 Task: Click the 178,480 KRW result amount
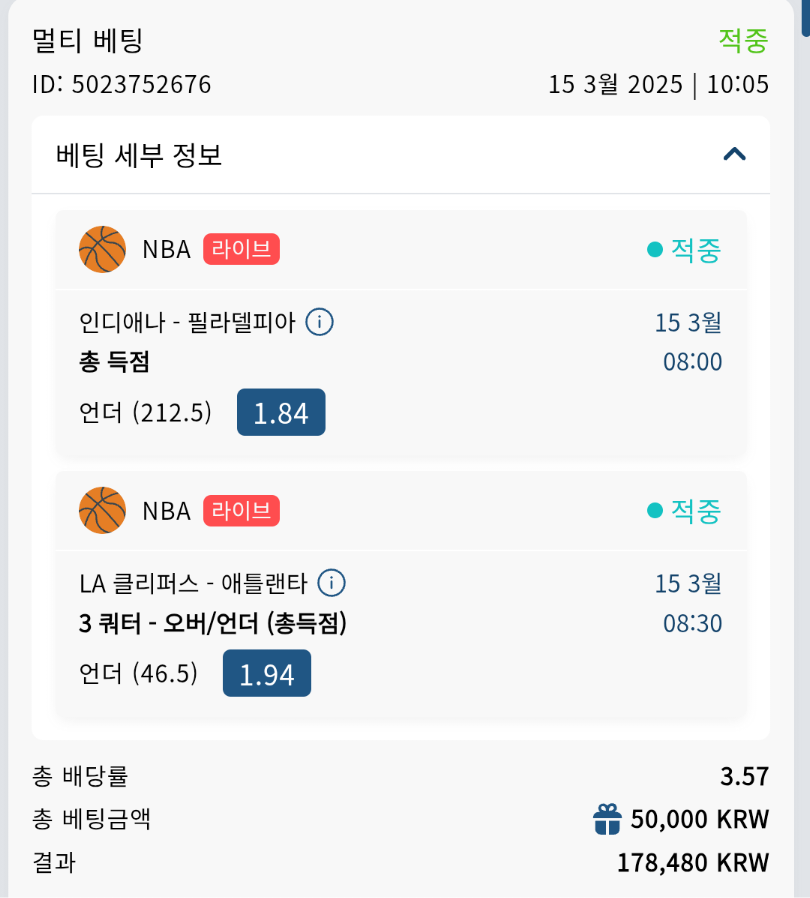click(692, 862)
